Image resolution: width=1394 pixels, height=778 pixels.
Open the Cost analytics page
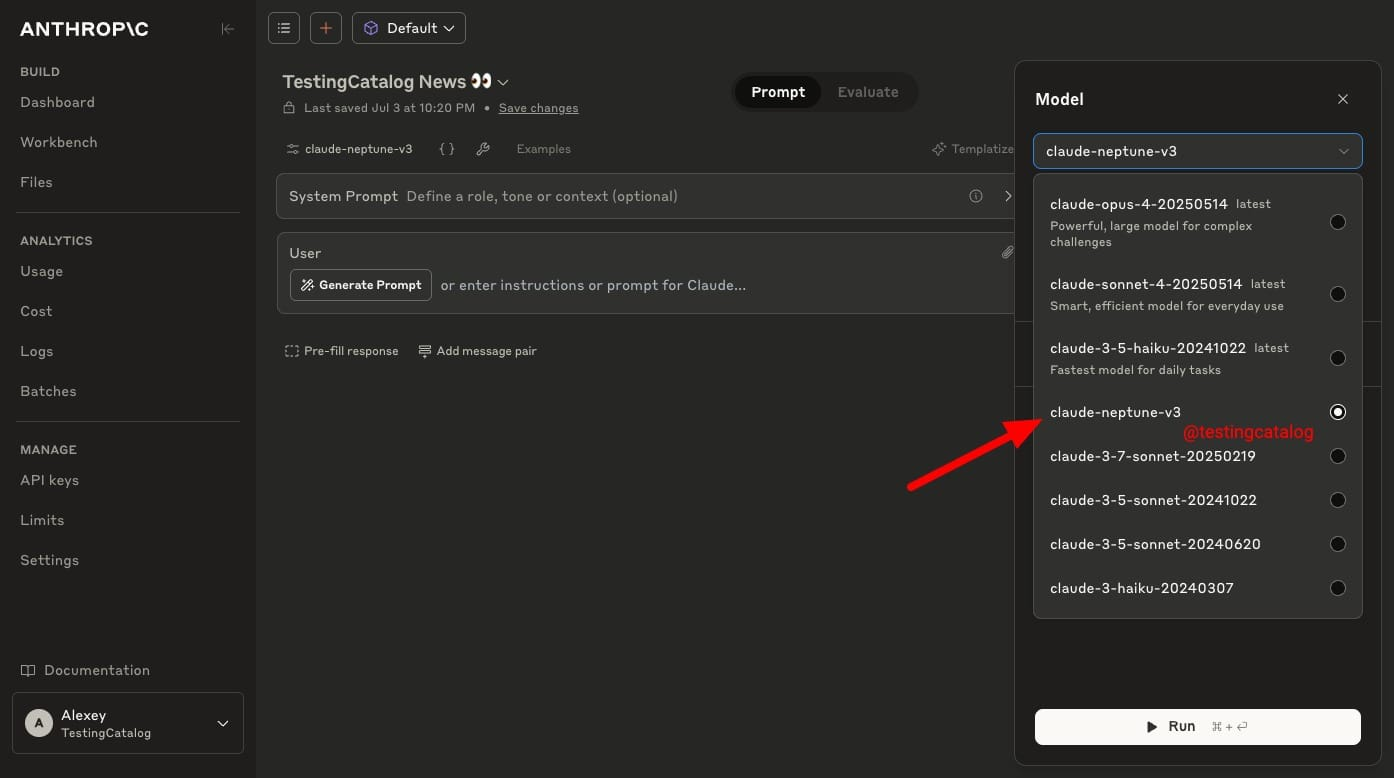(x=36, y=311)
